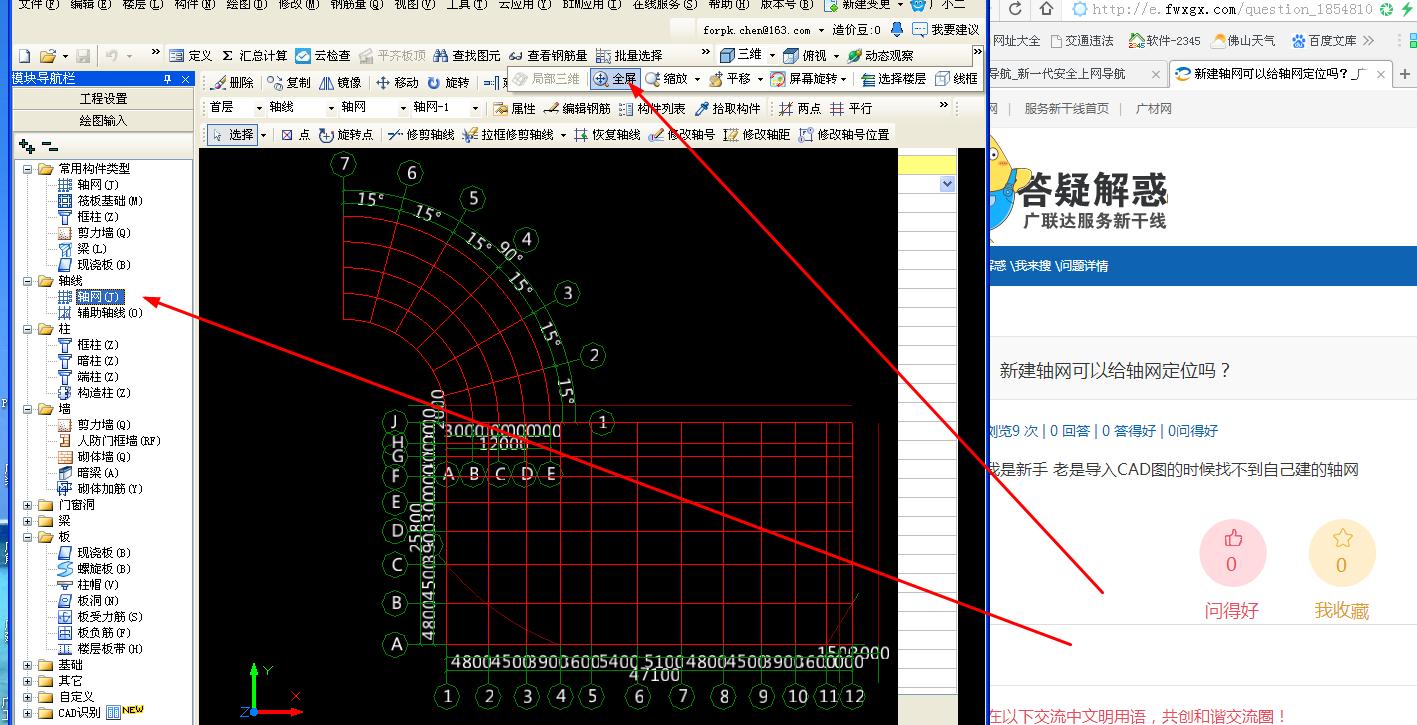This screenshot has height=725, width=1417.
Task: Expand the 门窗洞 tree folder
Action: click(28, 505)
